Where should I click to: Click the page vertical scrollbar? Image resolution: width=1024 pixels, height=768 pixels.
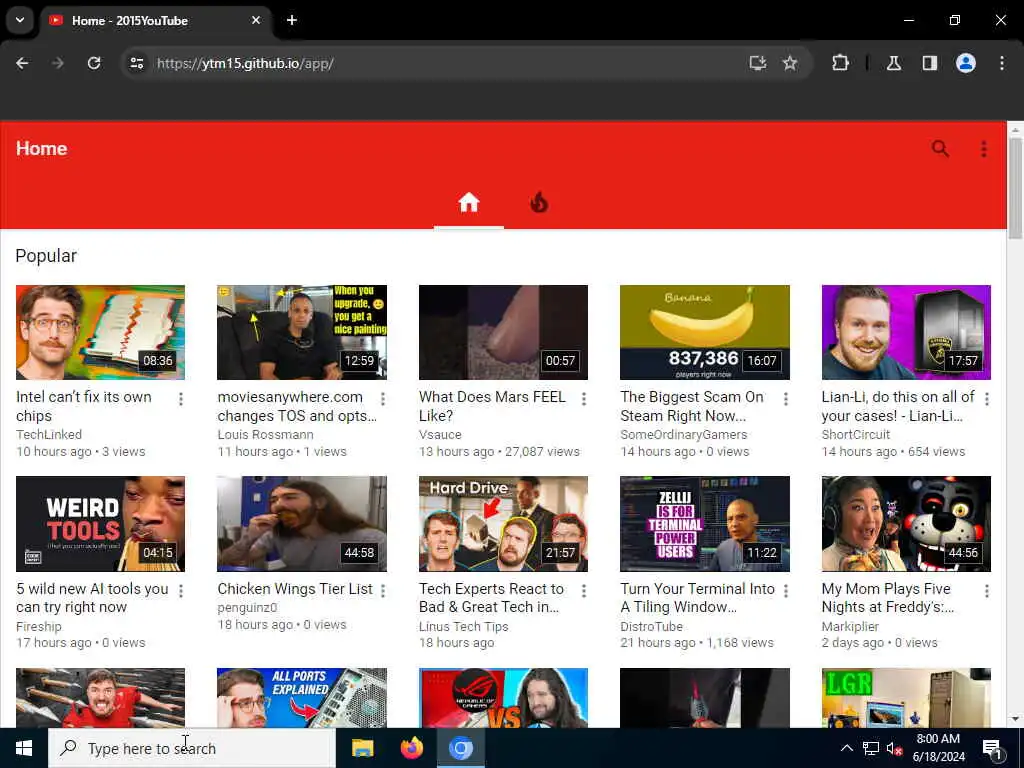1015,189
